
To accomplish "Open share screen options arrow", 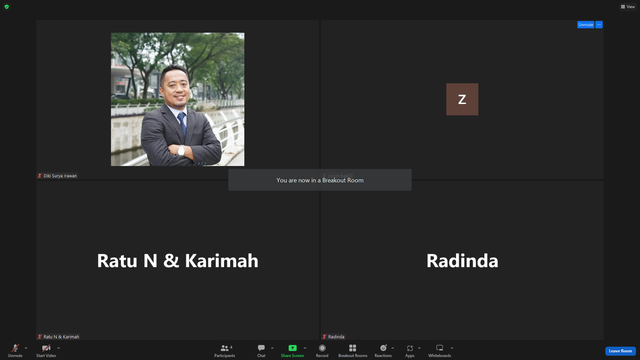I will coord(305,348).
